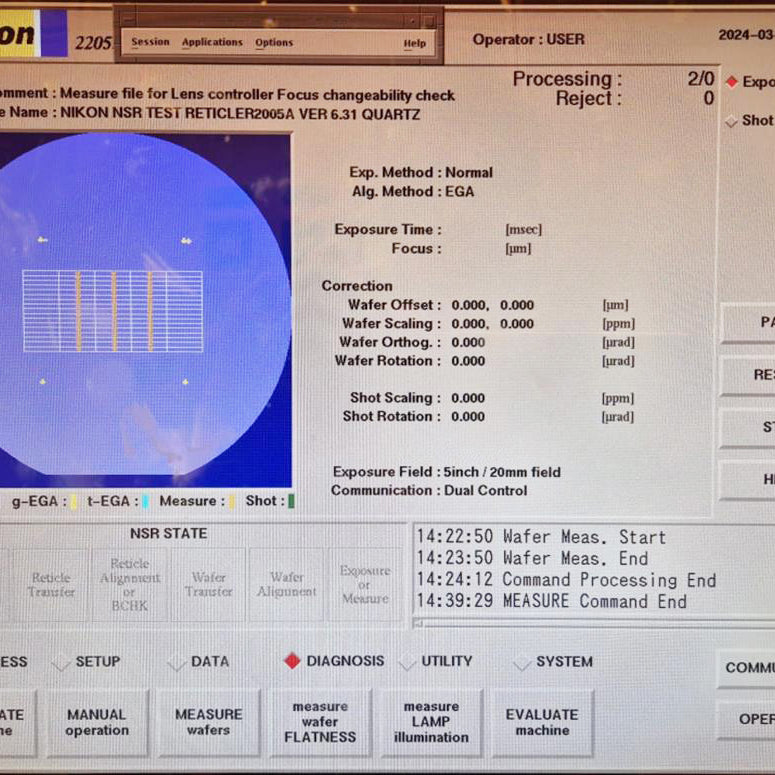Click the upper-right alignment mark on wafer map
The width and height of the screenshot is (775, 775).
pos(186,241)
